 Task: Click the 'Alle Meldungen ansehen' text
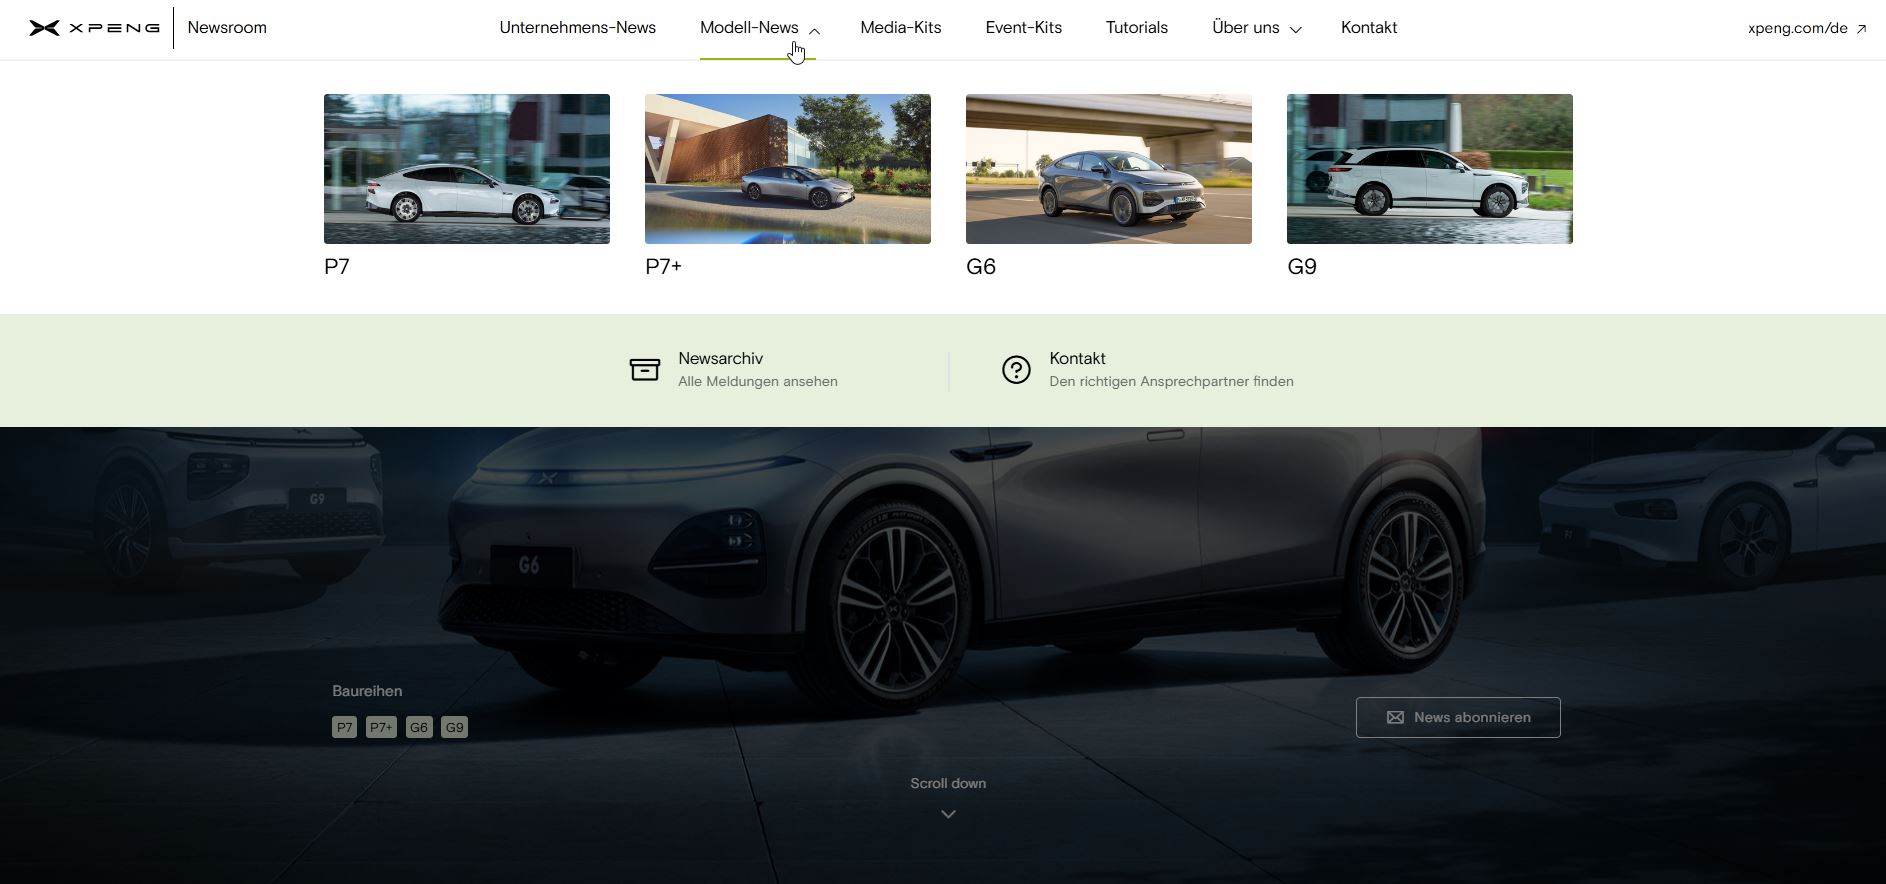tap(758, 381)
